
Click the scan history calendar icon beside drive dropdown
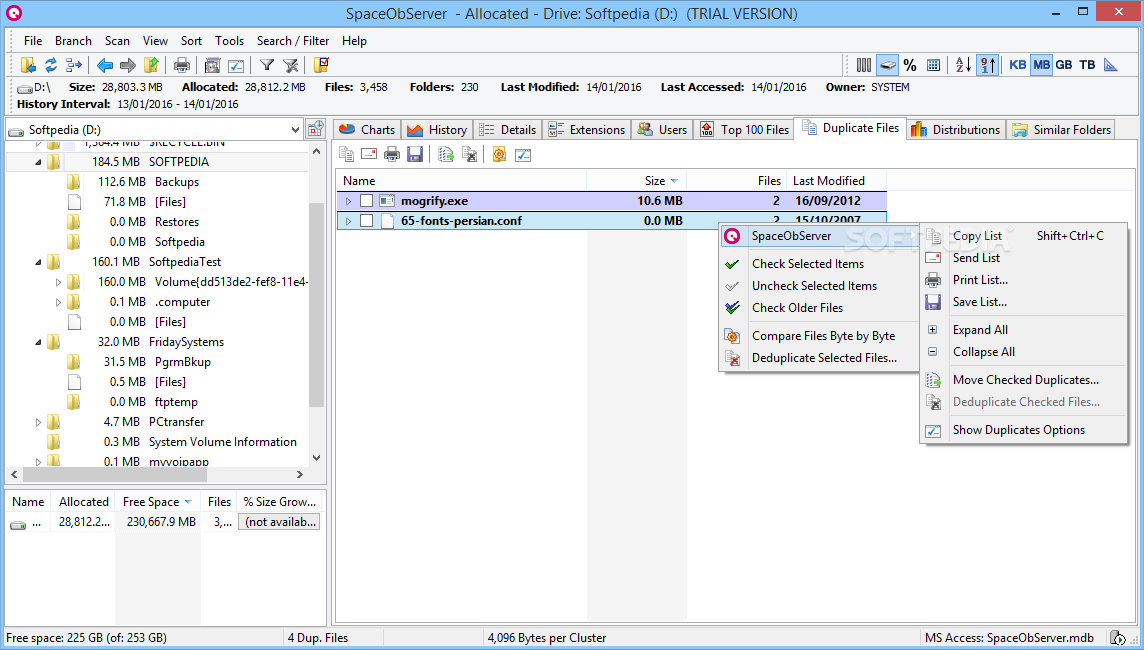coord(315,129)
